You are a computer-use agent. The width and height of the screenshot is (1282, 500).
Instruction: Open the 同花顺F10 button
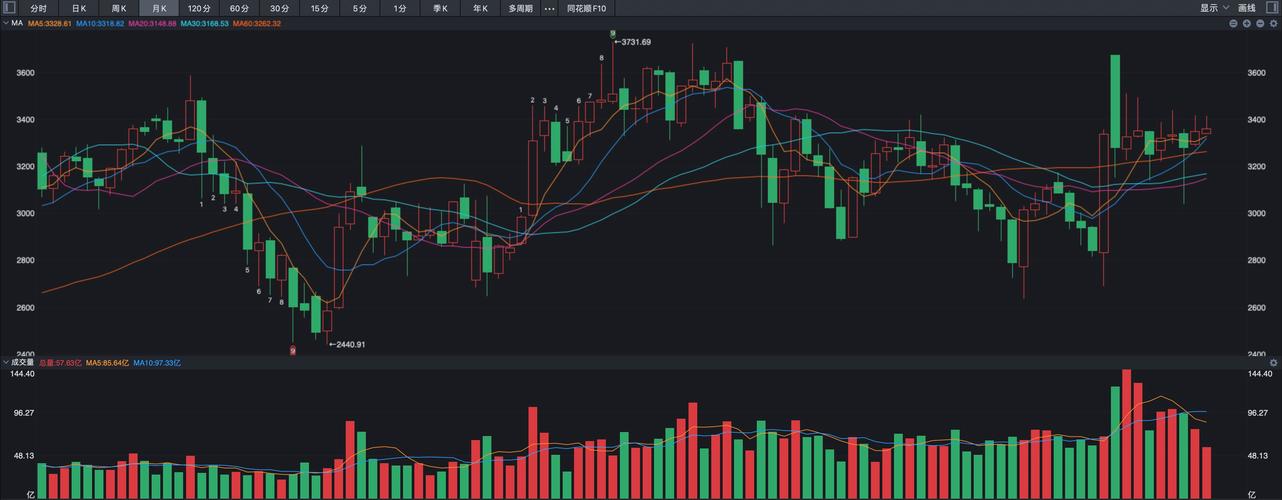pyautogui.click(x=586, y=8)
